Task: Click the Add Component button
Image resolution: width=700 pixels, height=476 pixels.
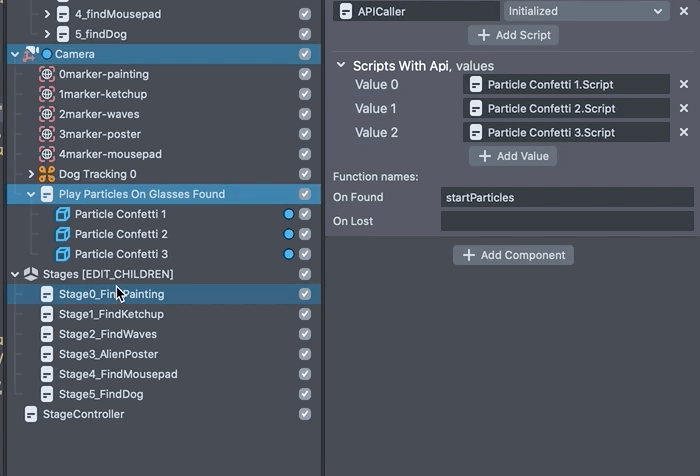Action: pyautogui.click(x=513, y=255)
